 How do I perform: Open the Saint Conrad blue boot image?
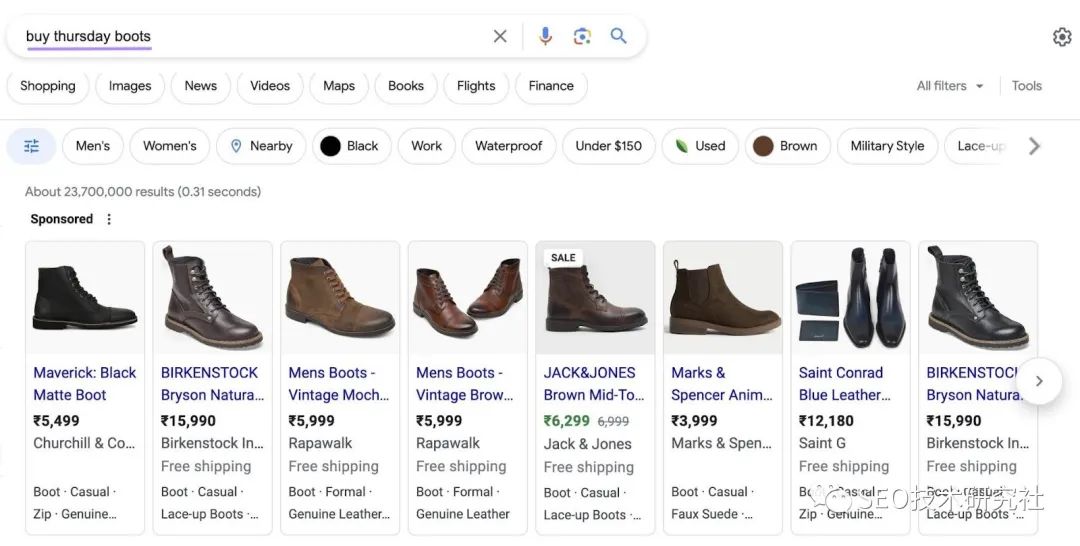851,297
